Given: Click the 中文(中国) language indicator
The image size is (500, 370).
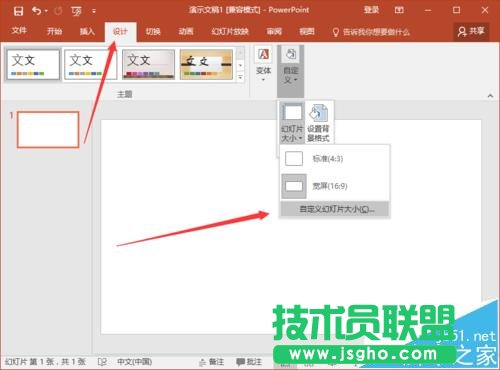Looking at the screenshot, I should click(x=135, y=362).
